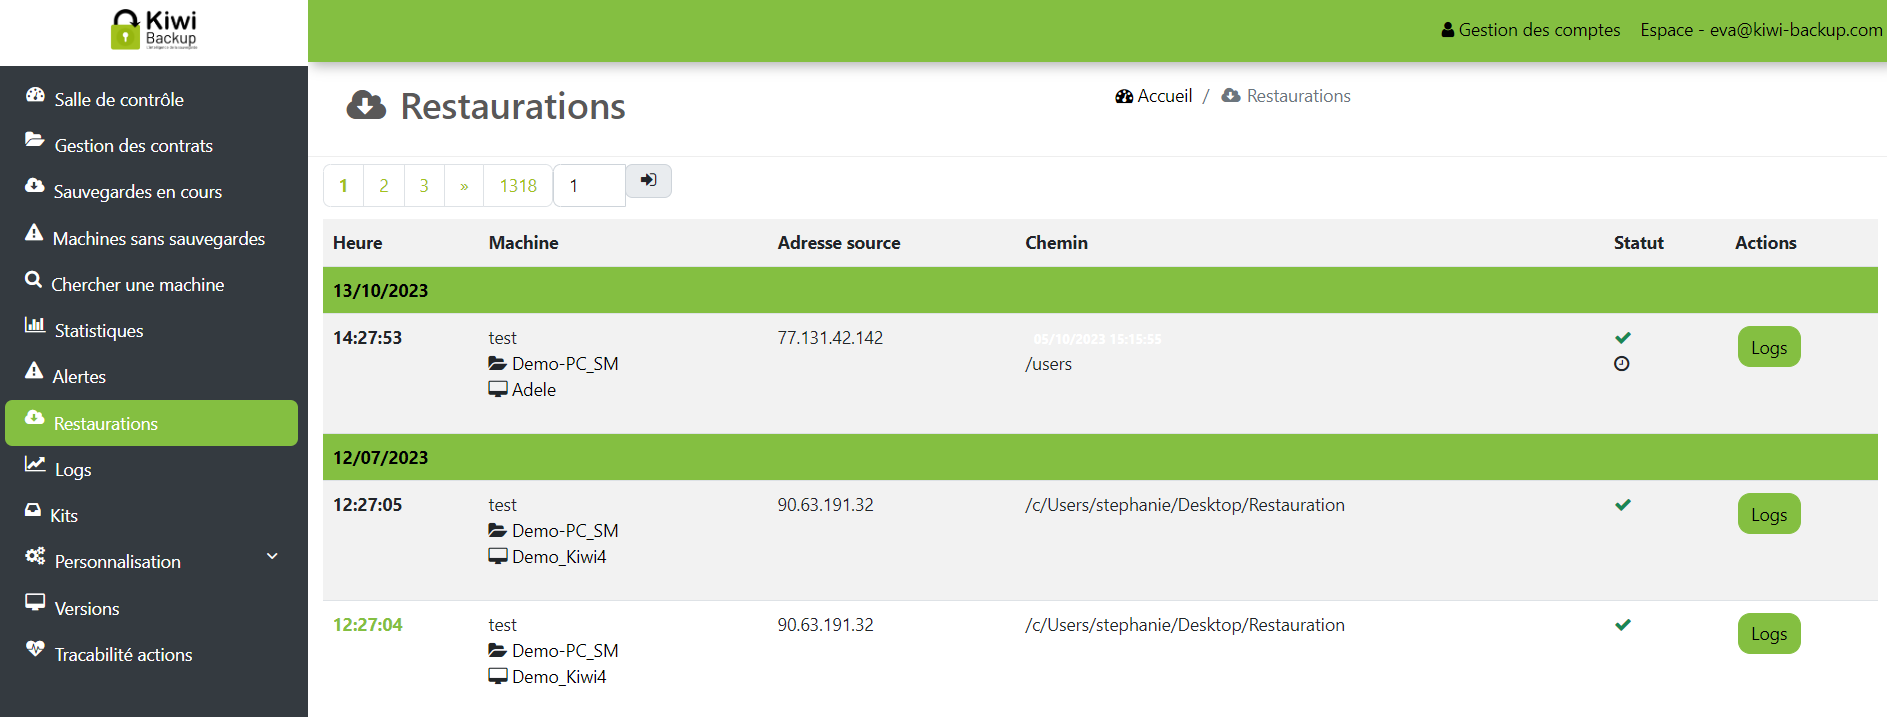
Task: Open the Alertes menu item
Action: tap(152, 376)
